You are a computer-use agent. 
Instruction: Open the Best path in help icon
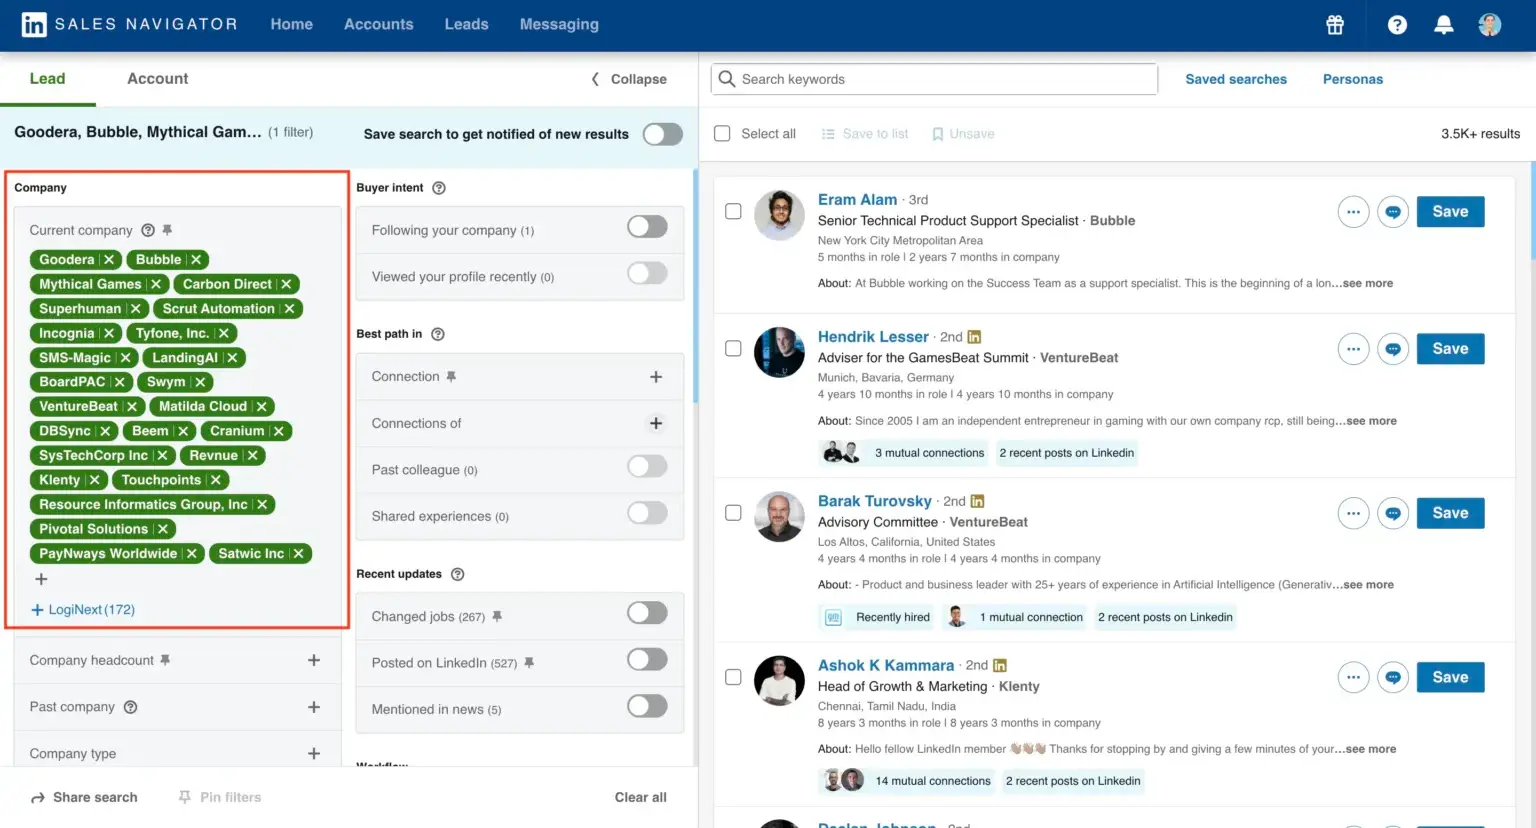point(437,334)
